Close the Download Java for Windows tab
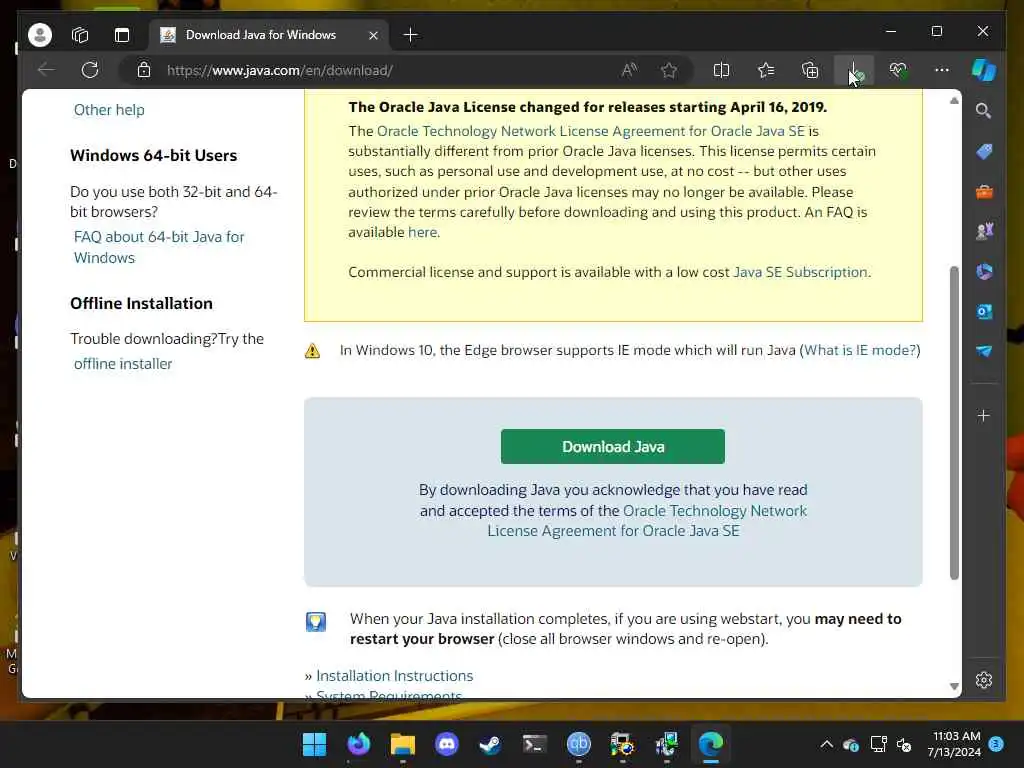Viewport: 1024px width, 768px height. click(x=373, y=35)
